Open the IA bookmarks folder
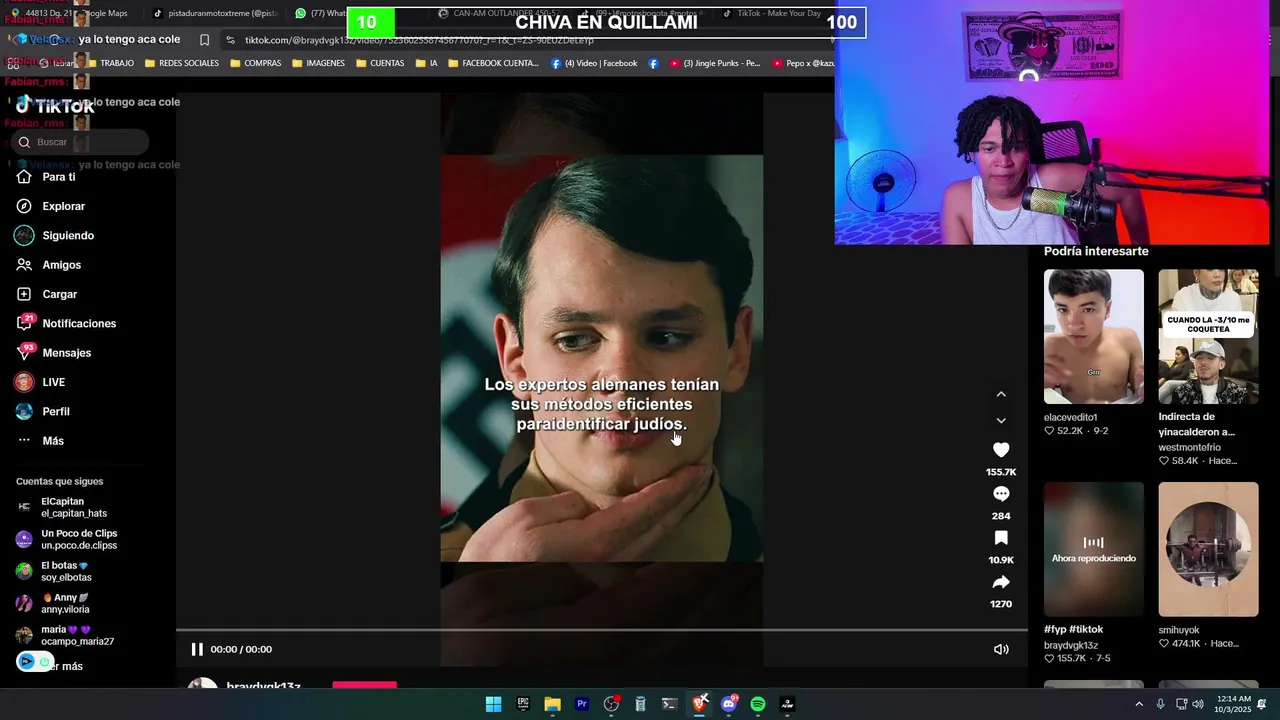Screen dimensions: 1280x720 pos(425,63)
